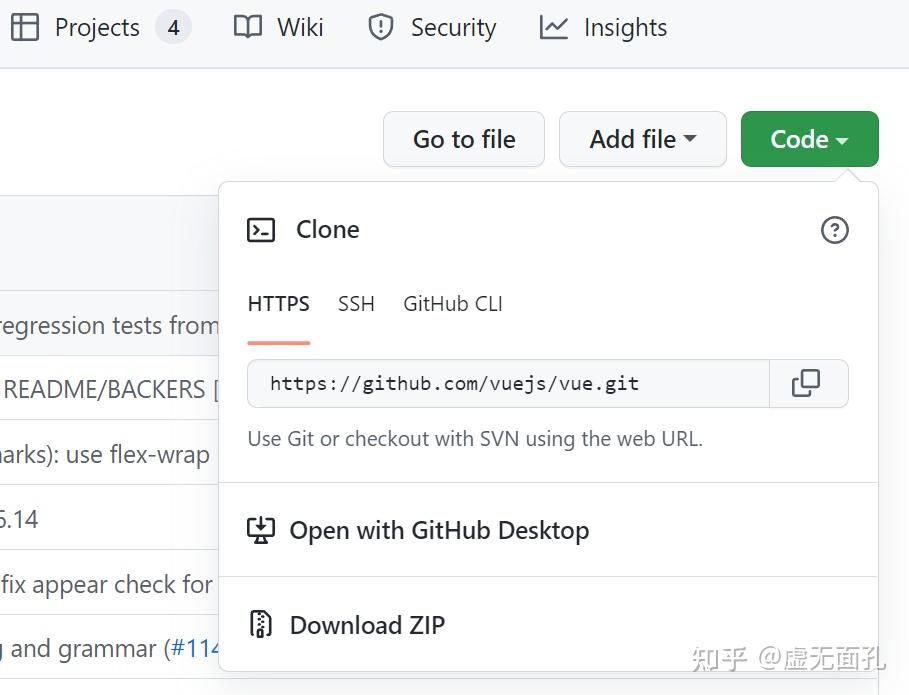
Task: Switch to the GitHub CLI tab
Action: [452, 304]
